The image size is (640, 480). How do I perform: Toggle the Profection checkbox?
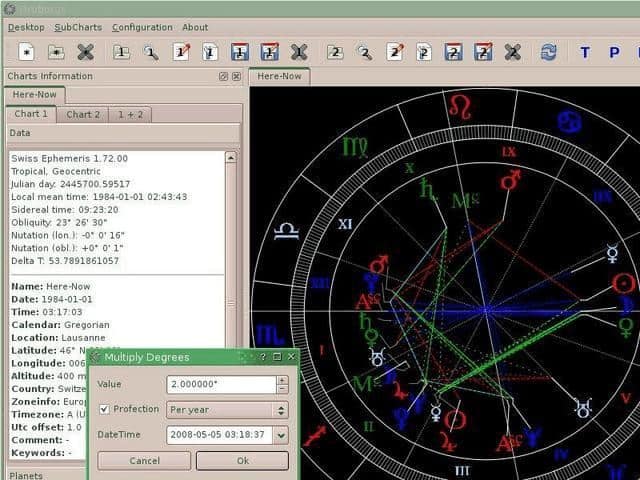click(104, 409)
